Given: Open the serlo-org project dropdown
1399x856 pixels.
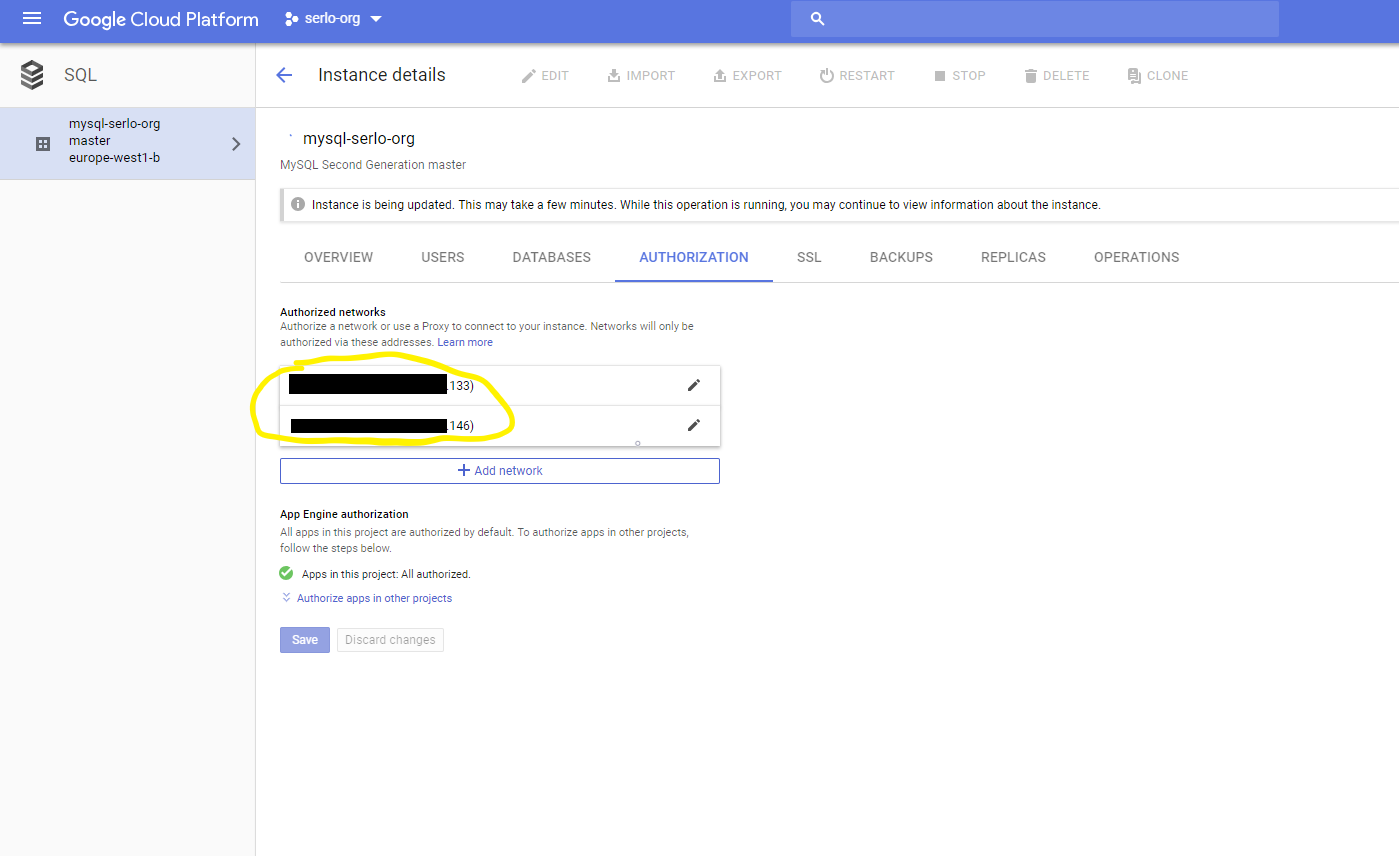Looking at the screenshot, I should pos(333,18).
